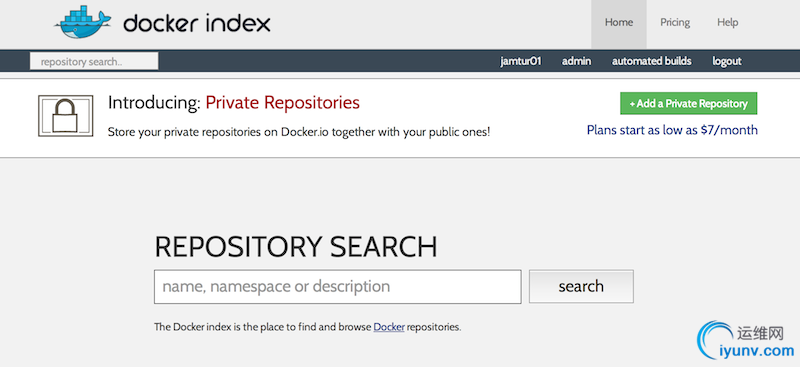The width and height of the screenshot is (800, 367).
Task: Click the iyunv.com watermark logo
Action: [x=746, y=340]
